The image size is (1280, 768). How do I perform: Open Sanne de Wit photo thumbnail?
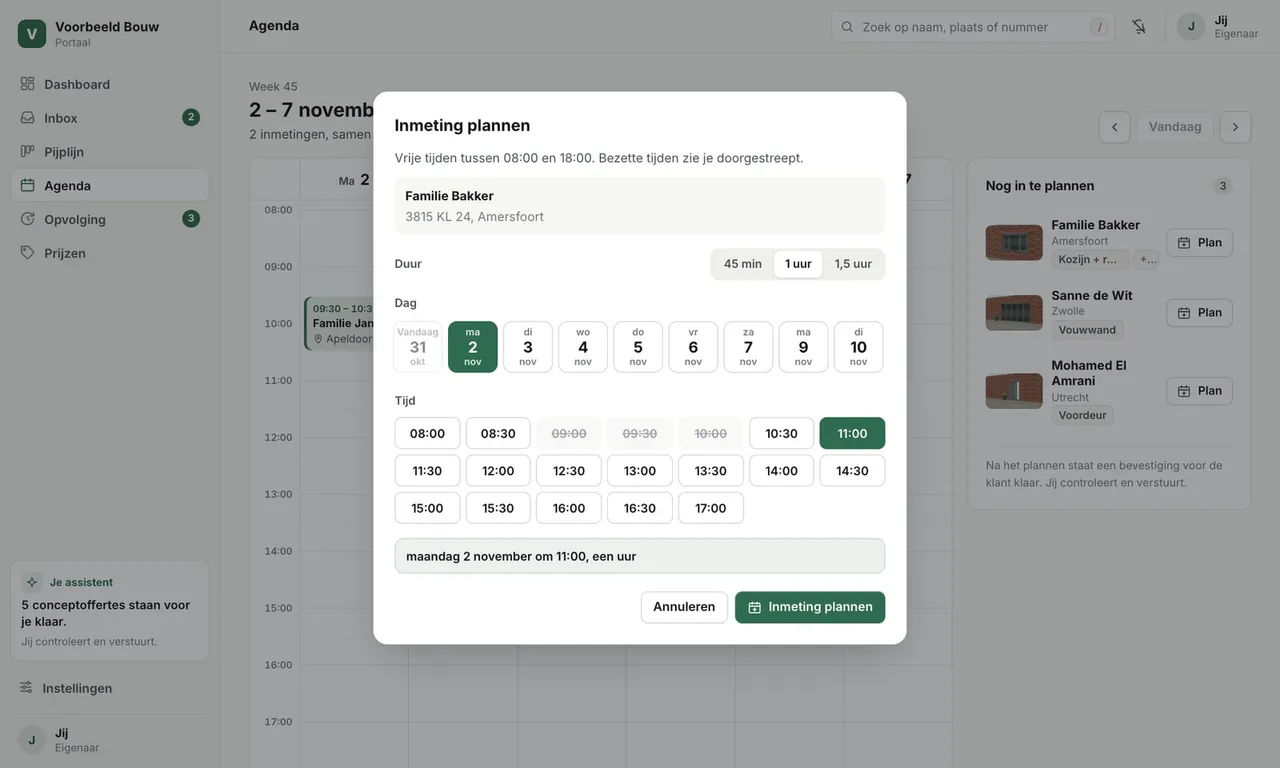pos(1014,313)
